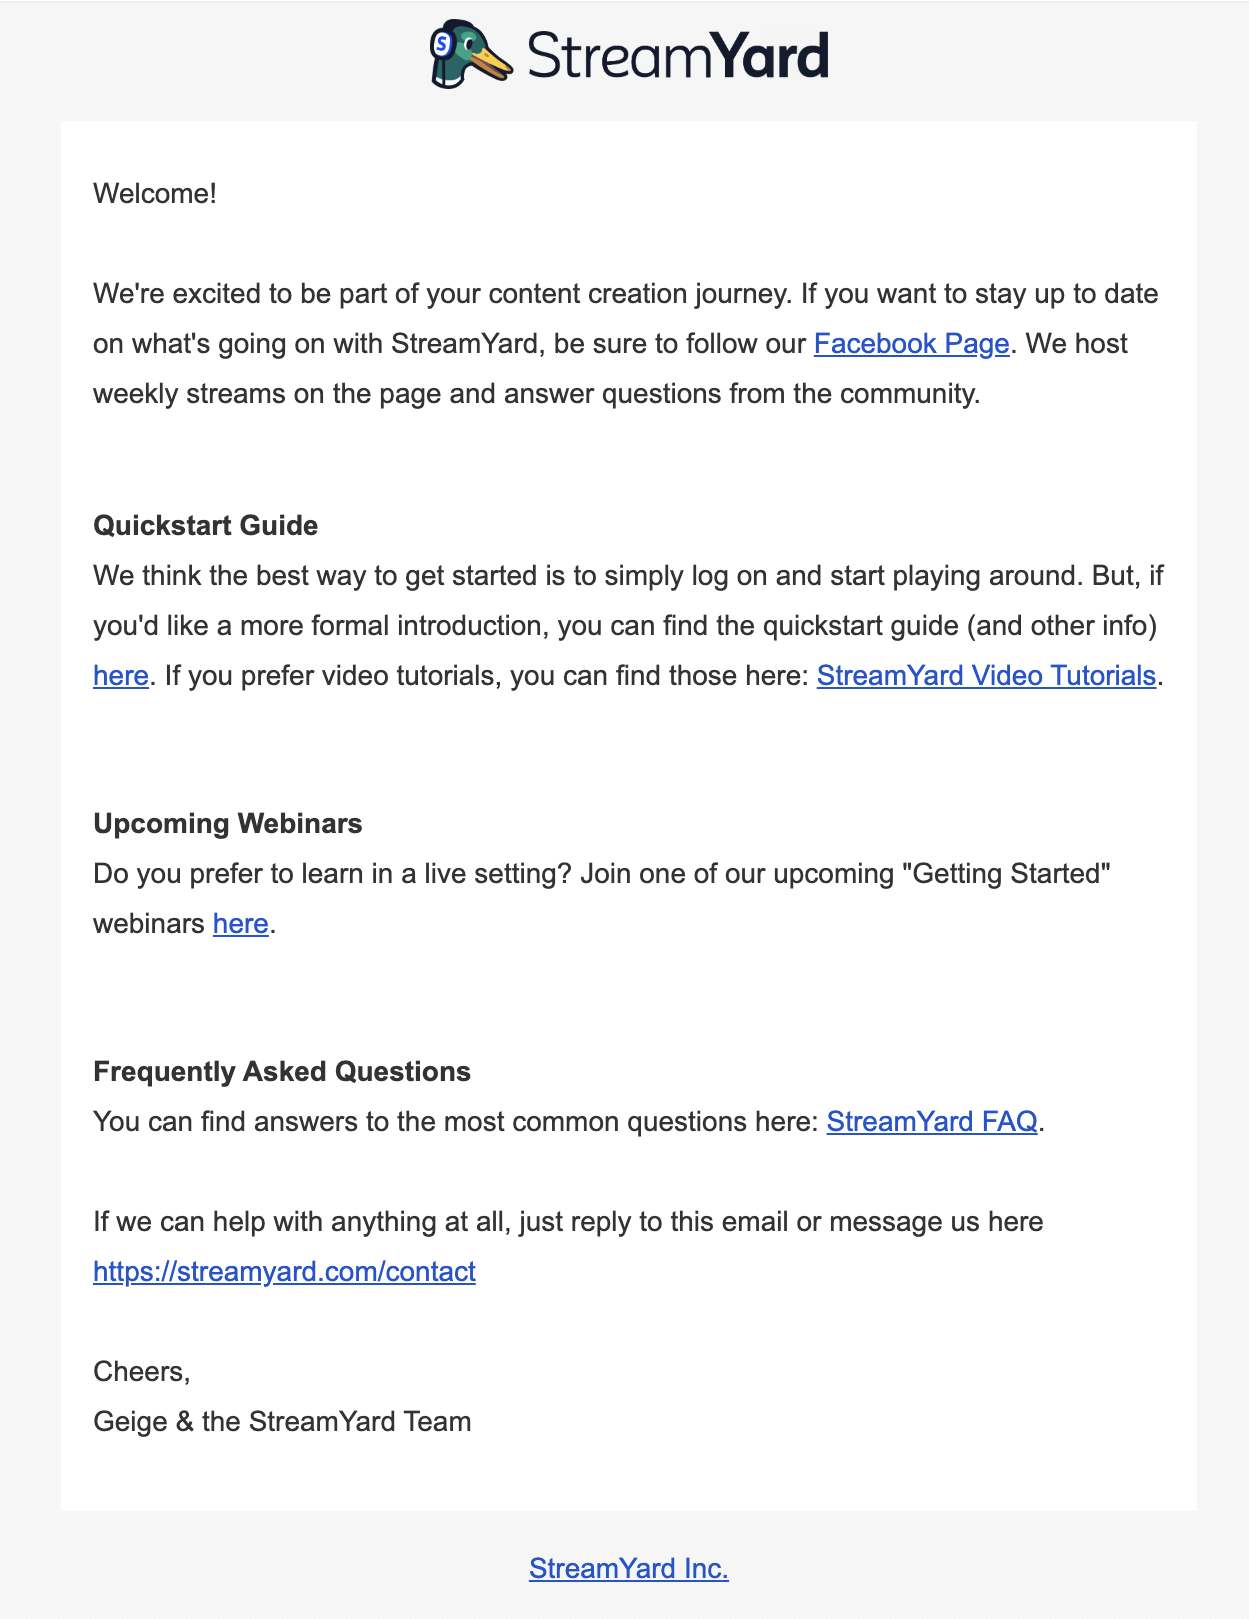Open the streamyard.com/contact URL
1249x1619 pixels.
[284, 1272]
